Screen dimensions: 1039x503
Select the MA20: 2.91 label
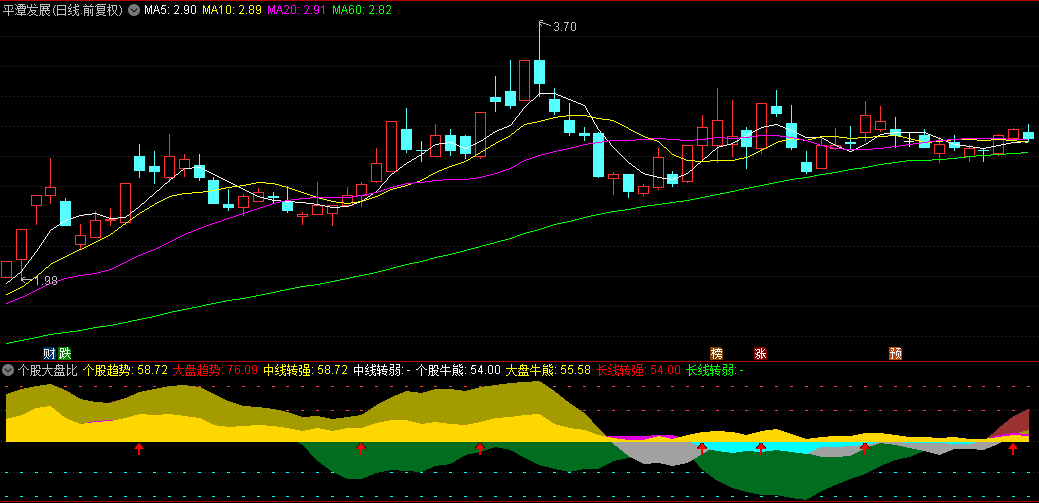tap(294, 10)
